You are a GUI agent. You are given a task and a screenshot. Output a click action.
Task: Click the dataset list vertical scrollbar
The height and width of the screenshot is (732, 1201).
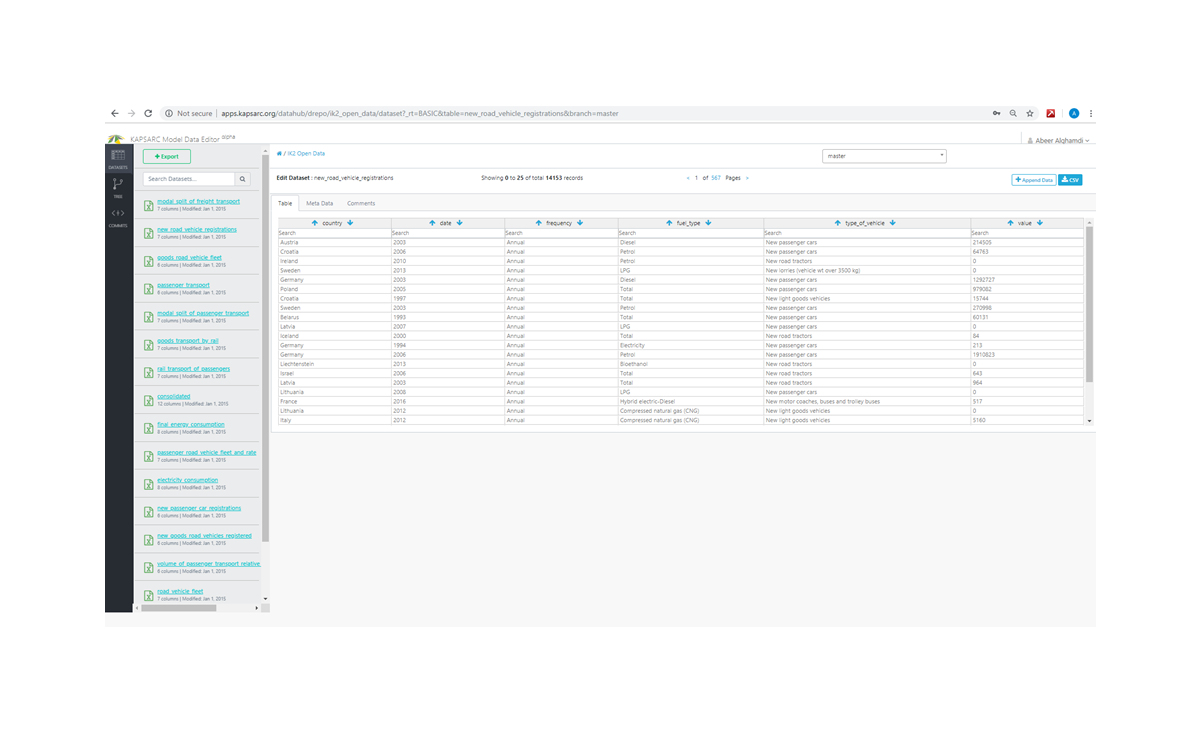(265, 350)
